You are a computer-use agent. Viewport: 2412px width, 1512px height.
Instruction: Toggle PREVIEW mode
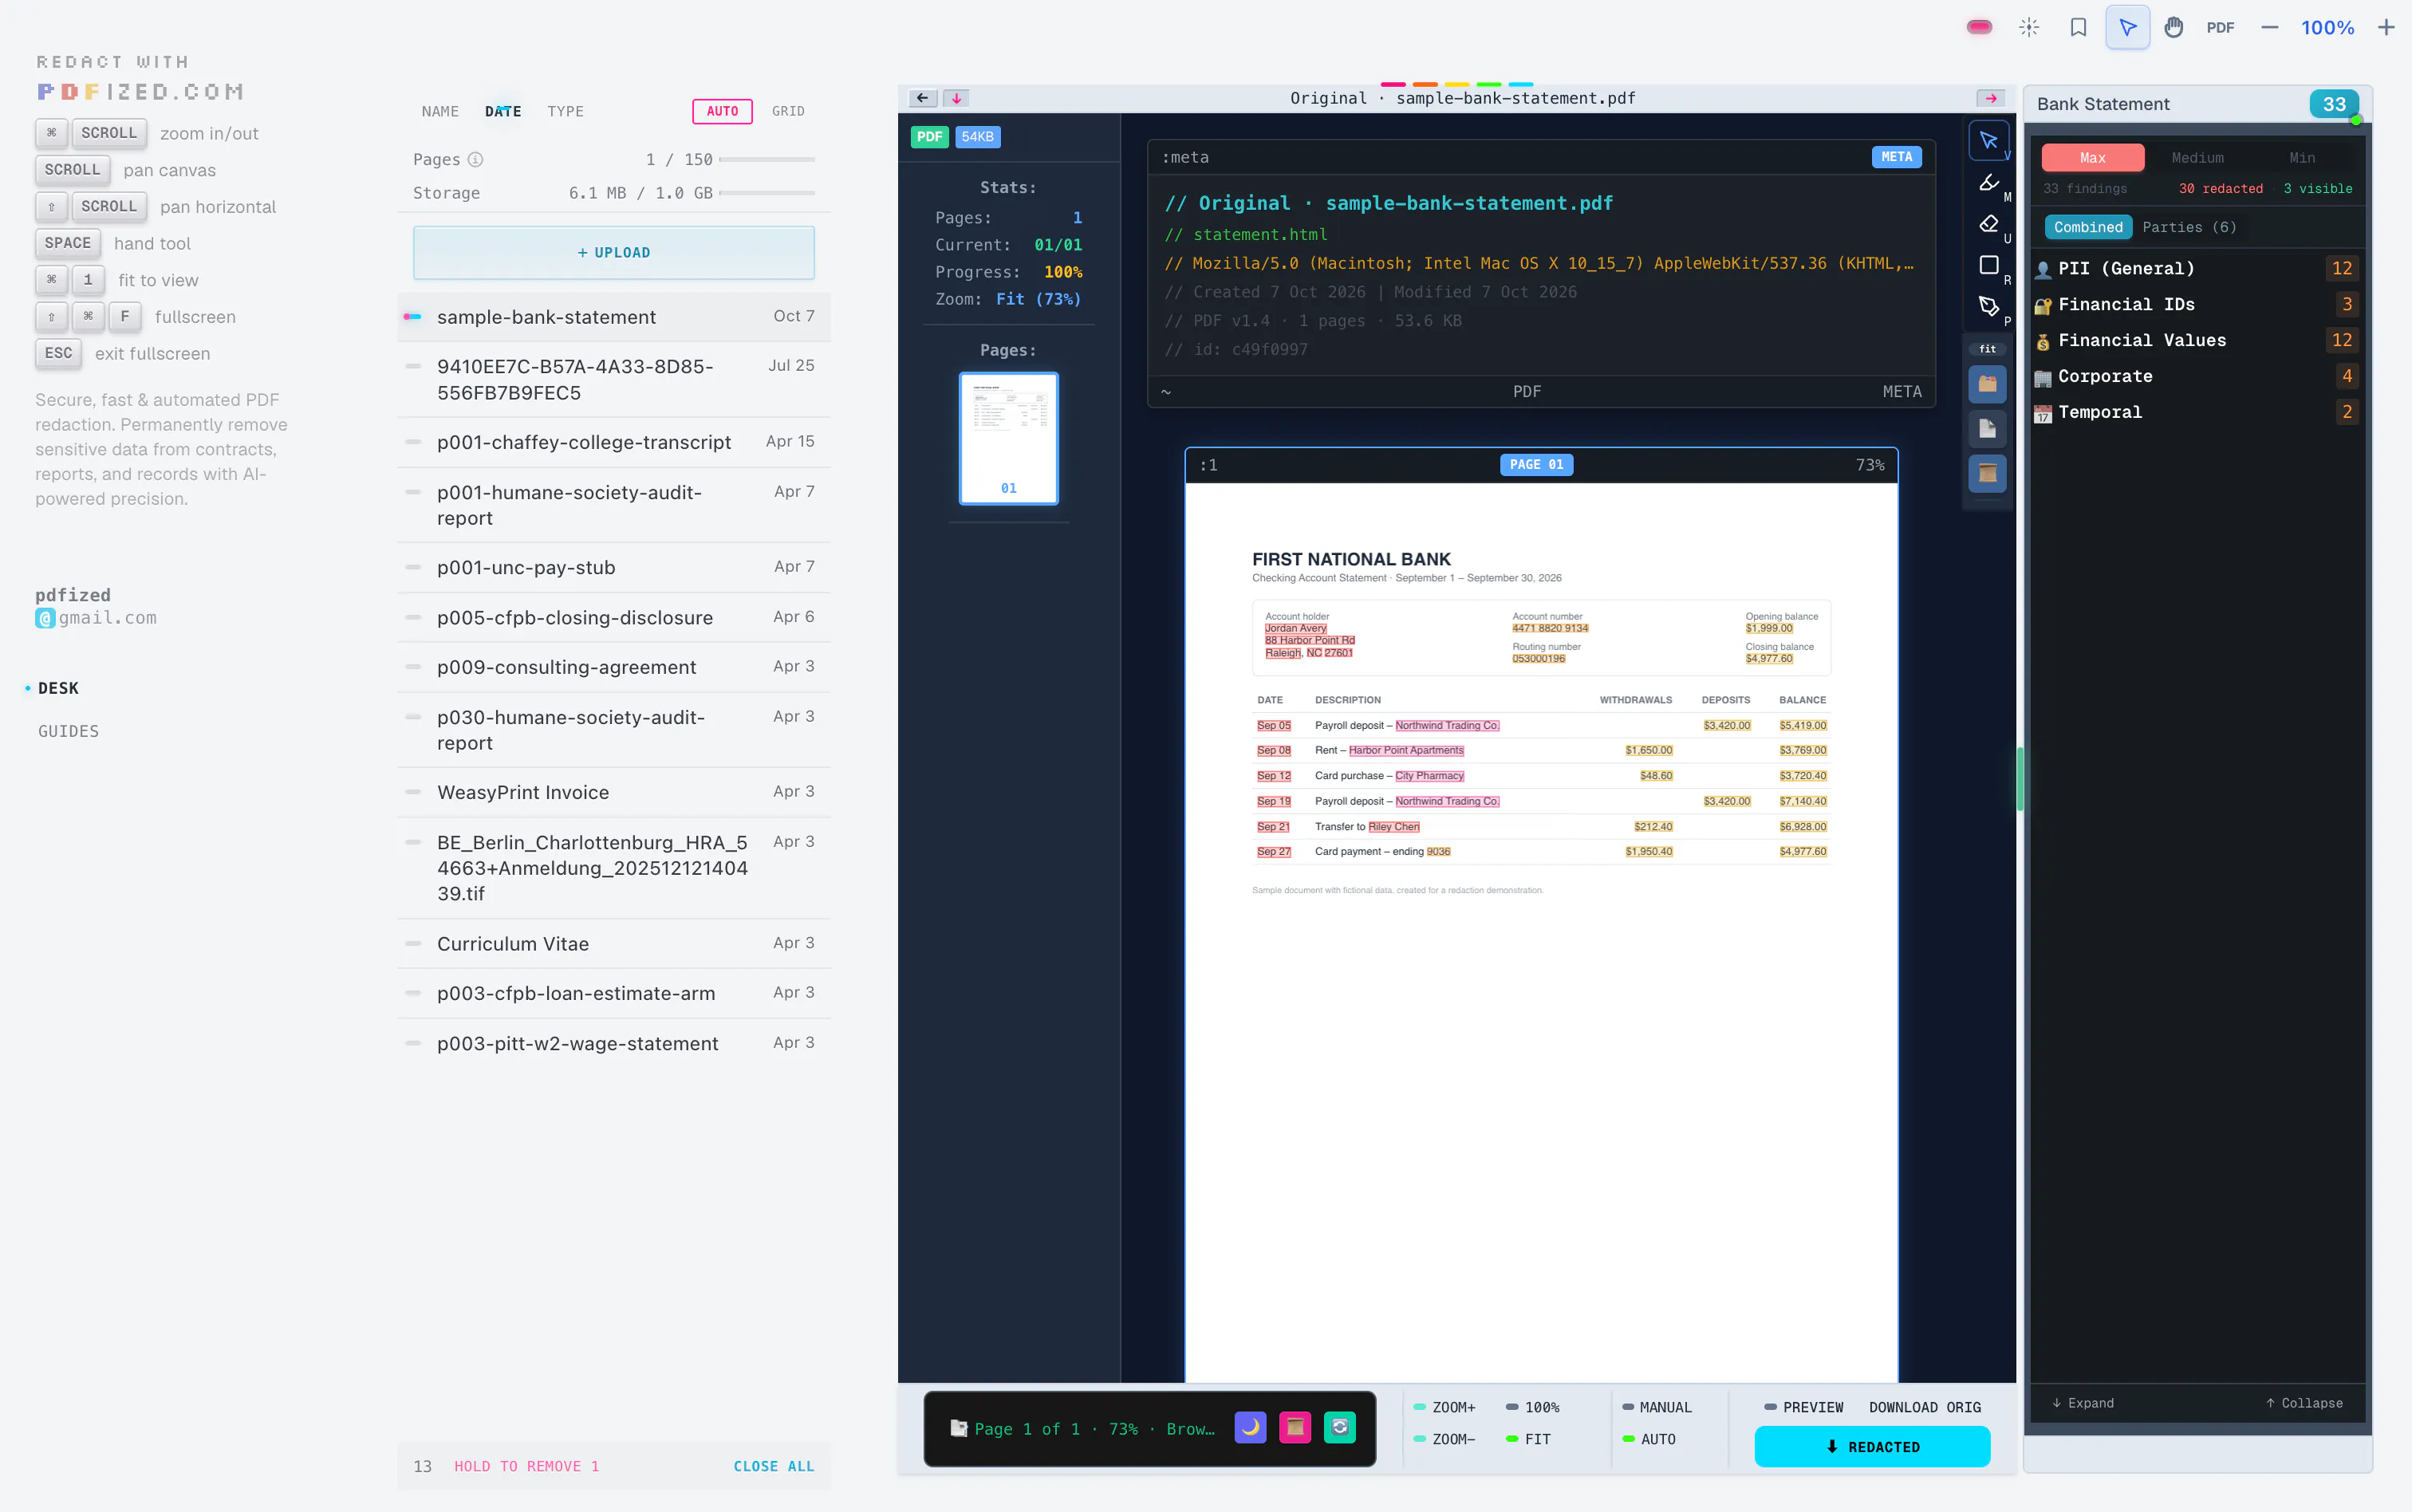pos(1804,1407)
